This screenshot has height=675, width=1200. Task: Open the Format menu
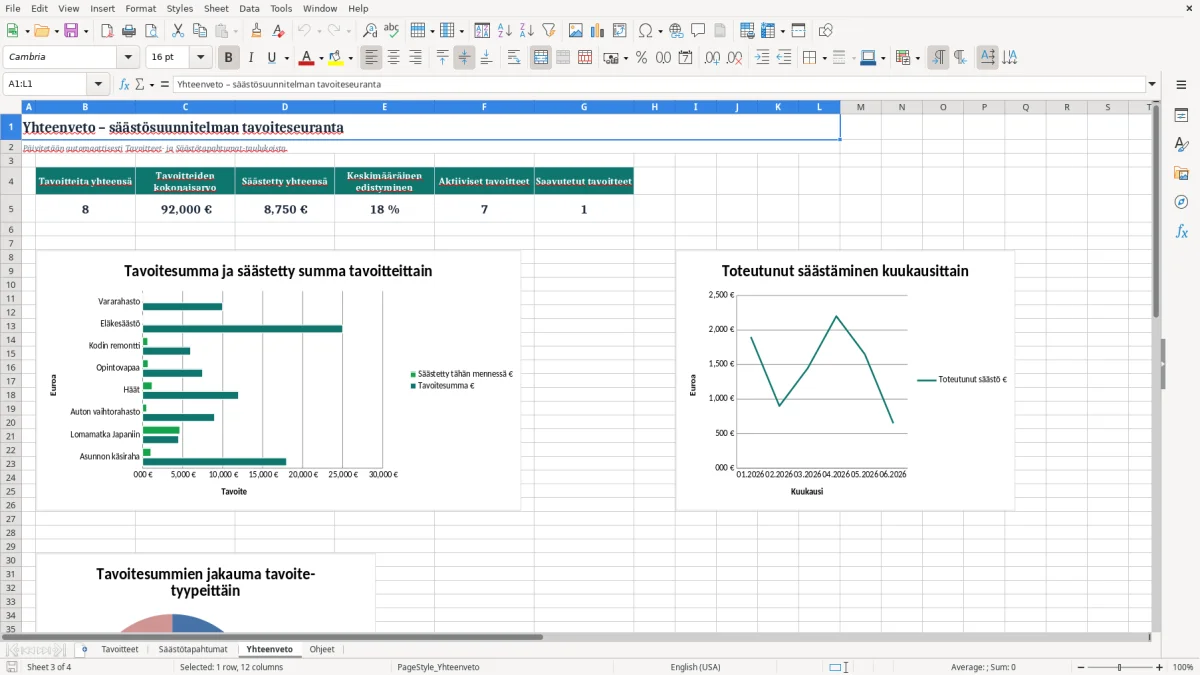click(x=140, y=8)
